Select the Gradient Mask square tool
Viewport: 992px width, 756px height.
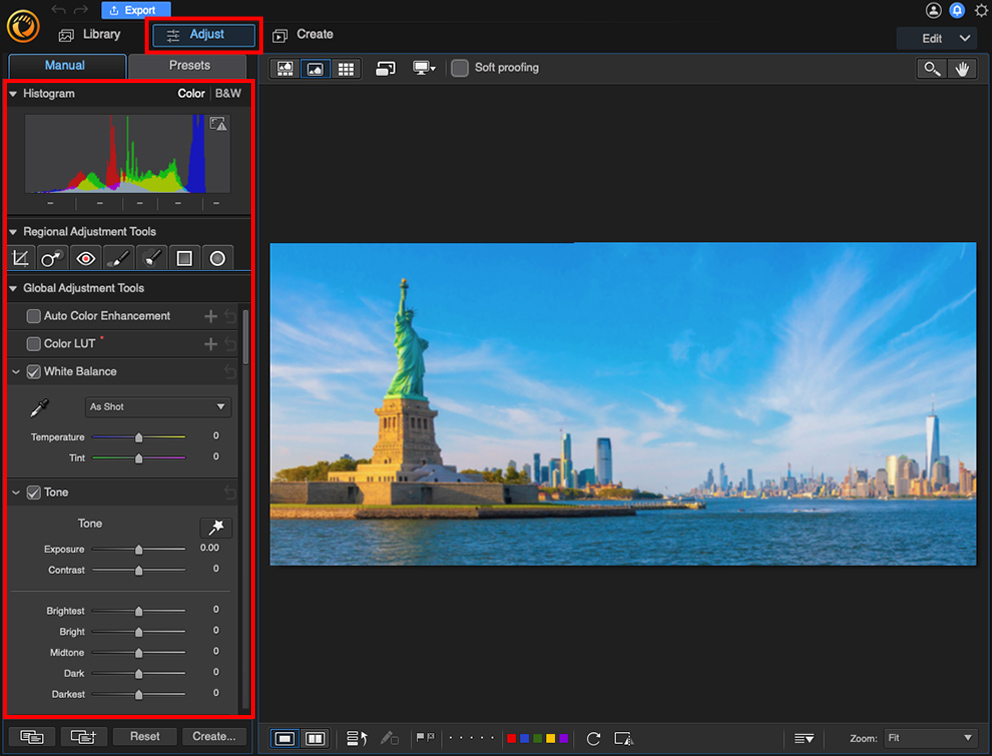(184, 258)
